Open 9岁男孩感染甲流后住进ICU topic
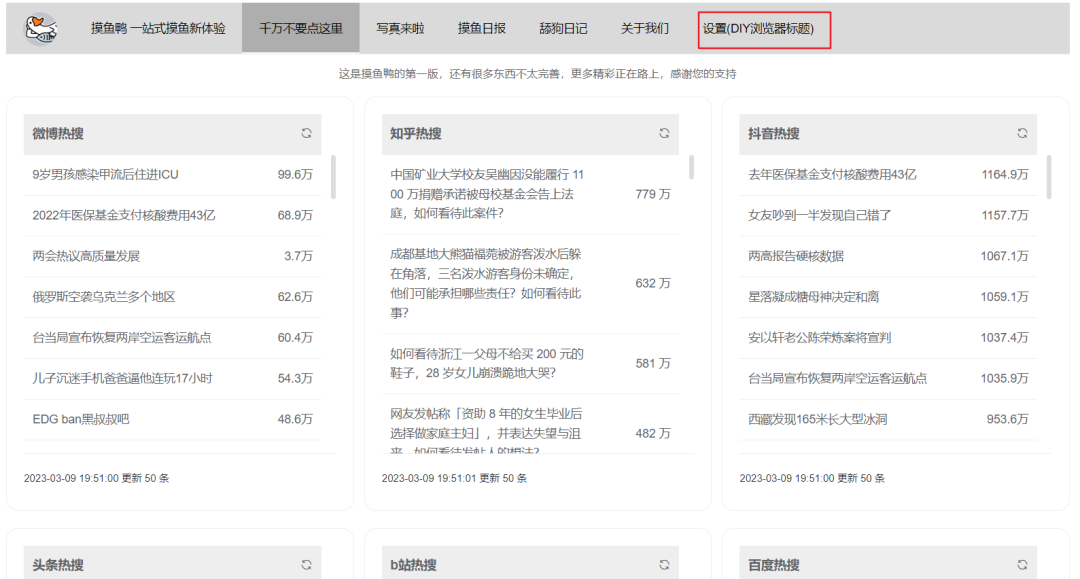 point(105,175)
